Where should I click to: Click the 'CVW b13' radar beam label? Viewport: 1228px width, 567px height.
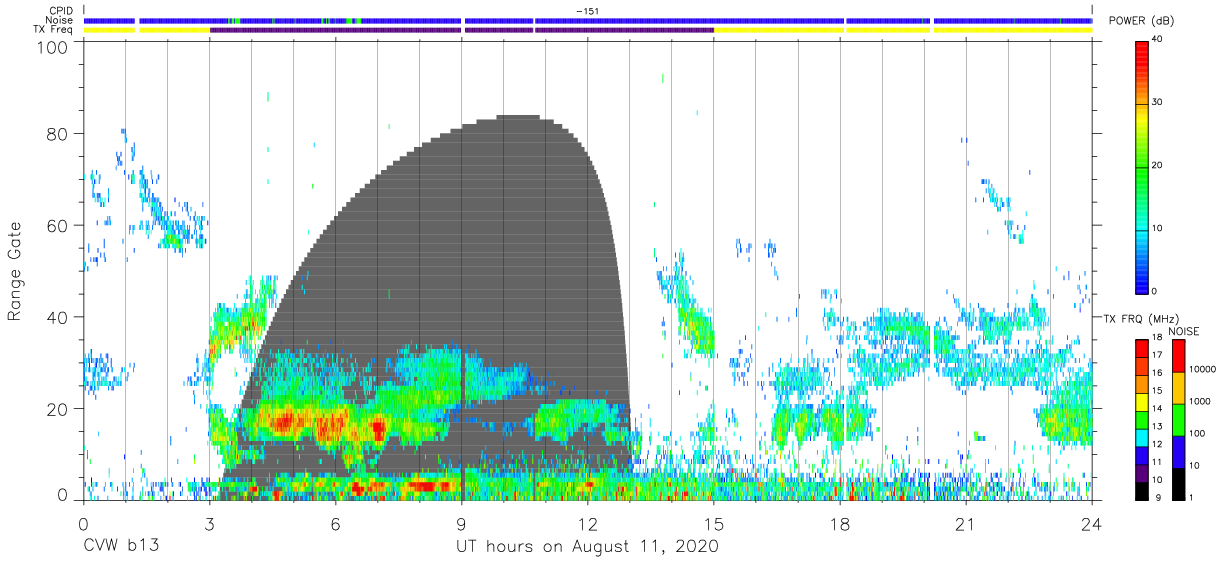[120, 547]
